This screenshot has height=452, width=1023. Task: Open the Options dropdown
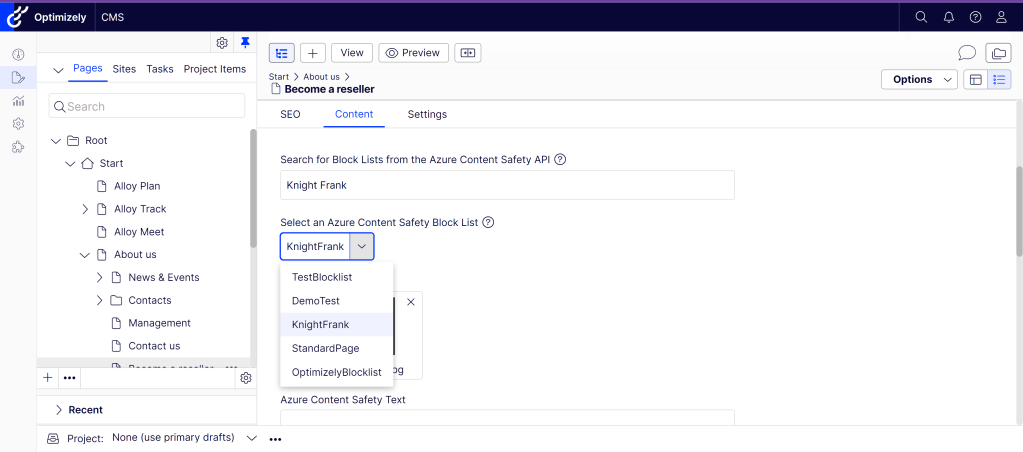click(x=919, y=80)
